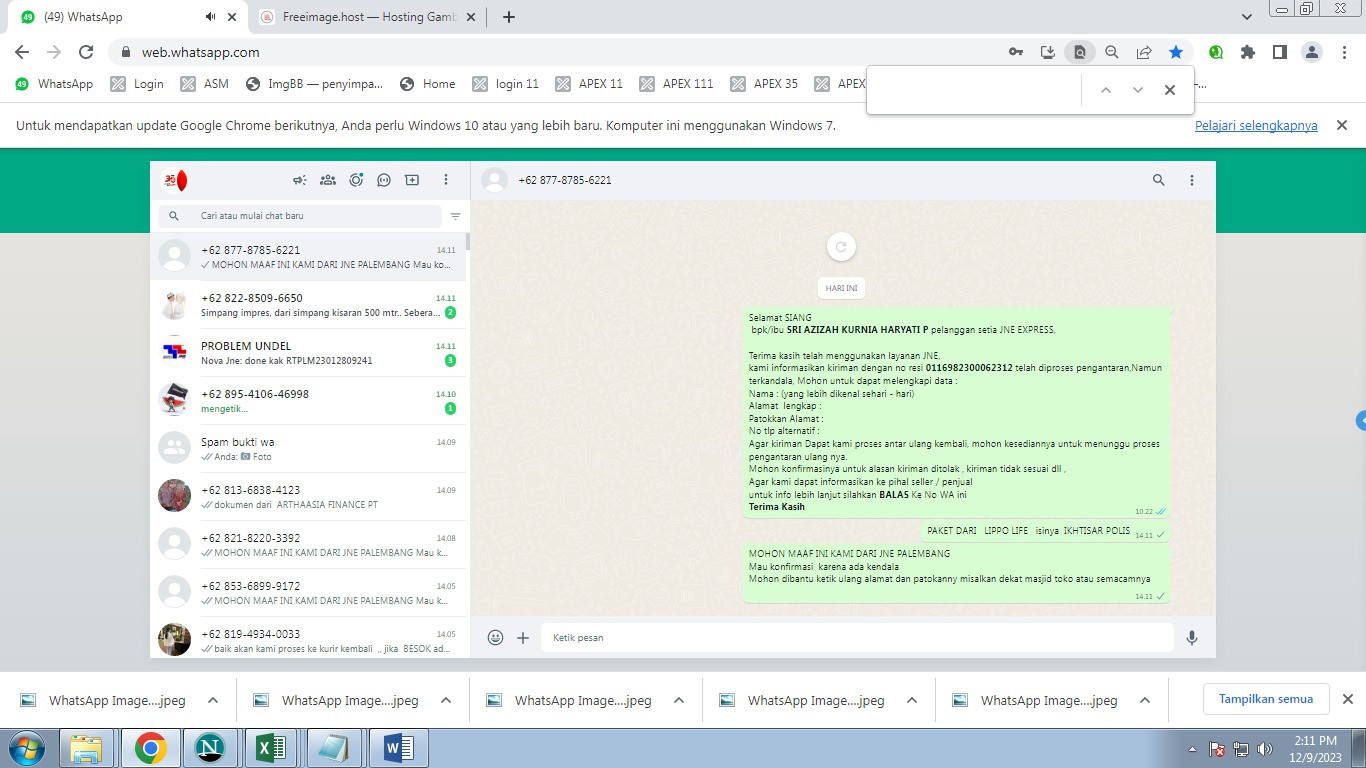Click the install app icon in address bar
The height and width of the screenshot is (768, 1366).
click(x=1048, y=52)
